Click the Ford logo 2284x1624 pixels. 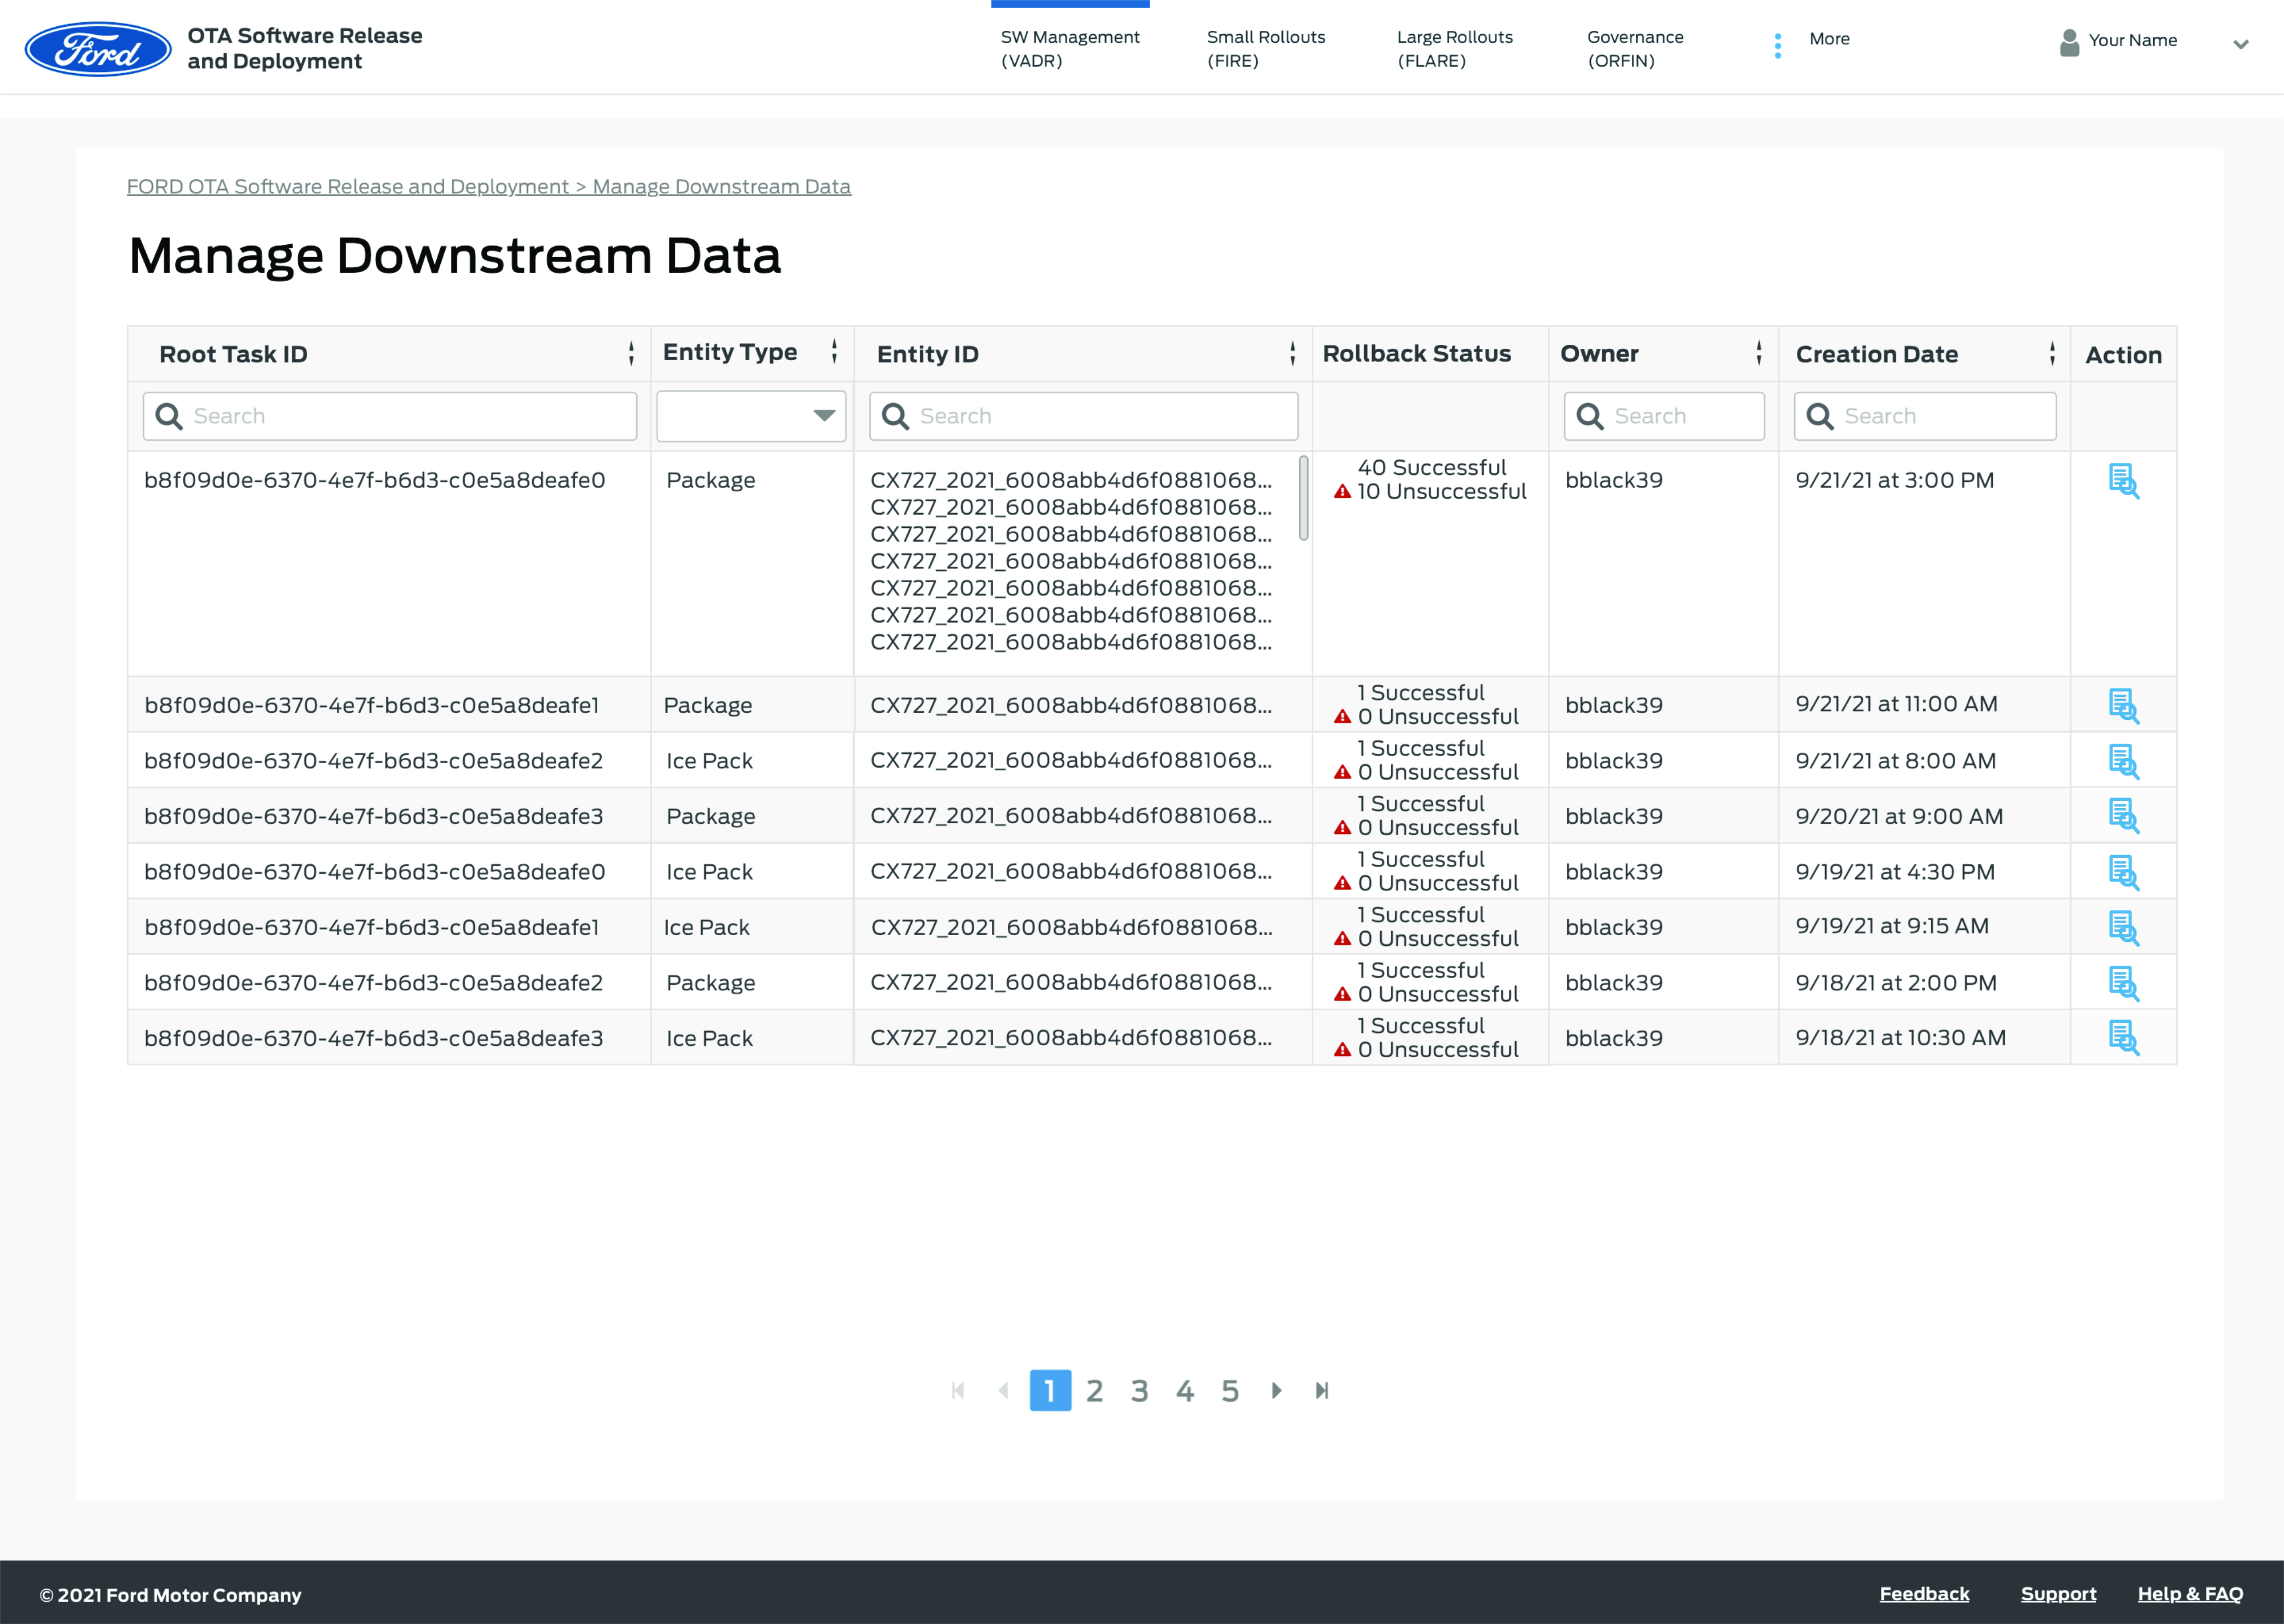[98, 49]
